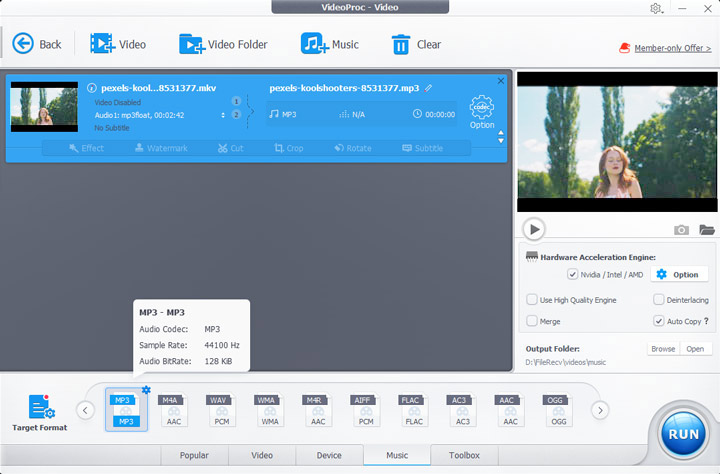The height and width of the screenshot is (474, 720).
Task: Expand the audio track selector arrows
Action: click(223, 115)
